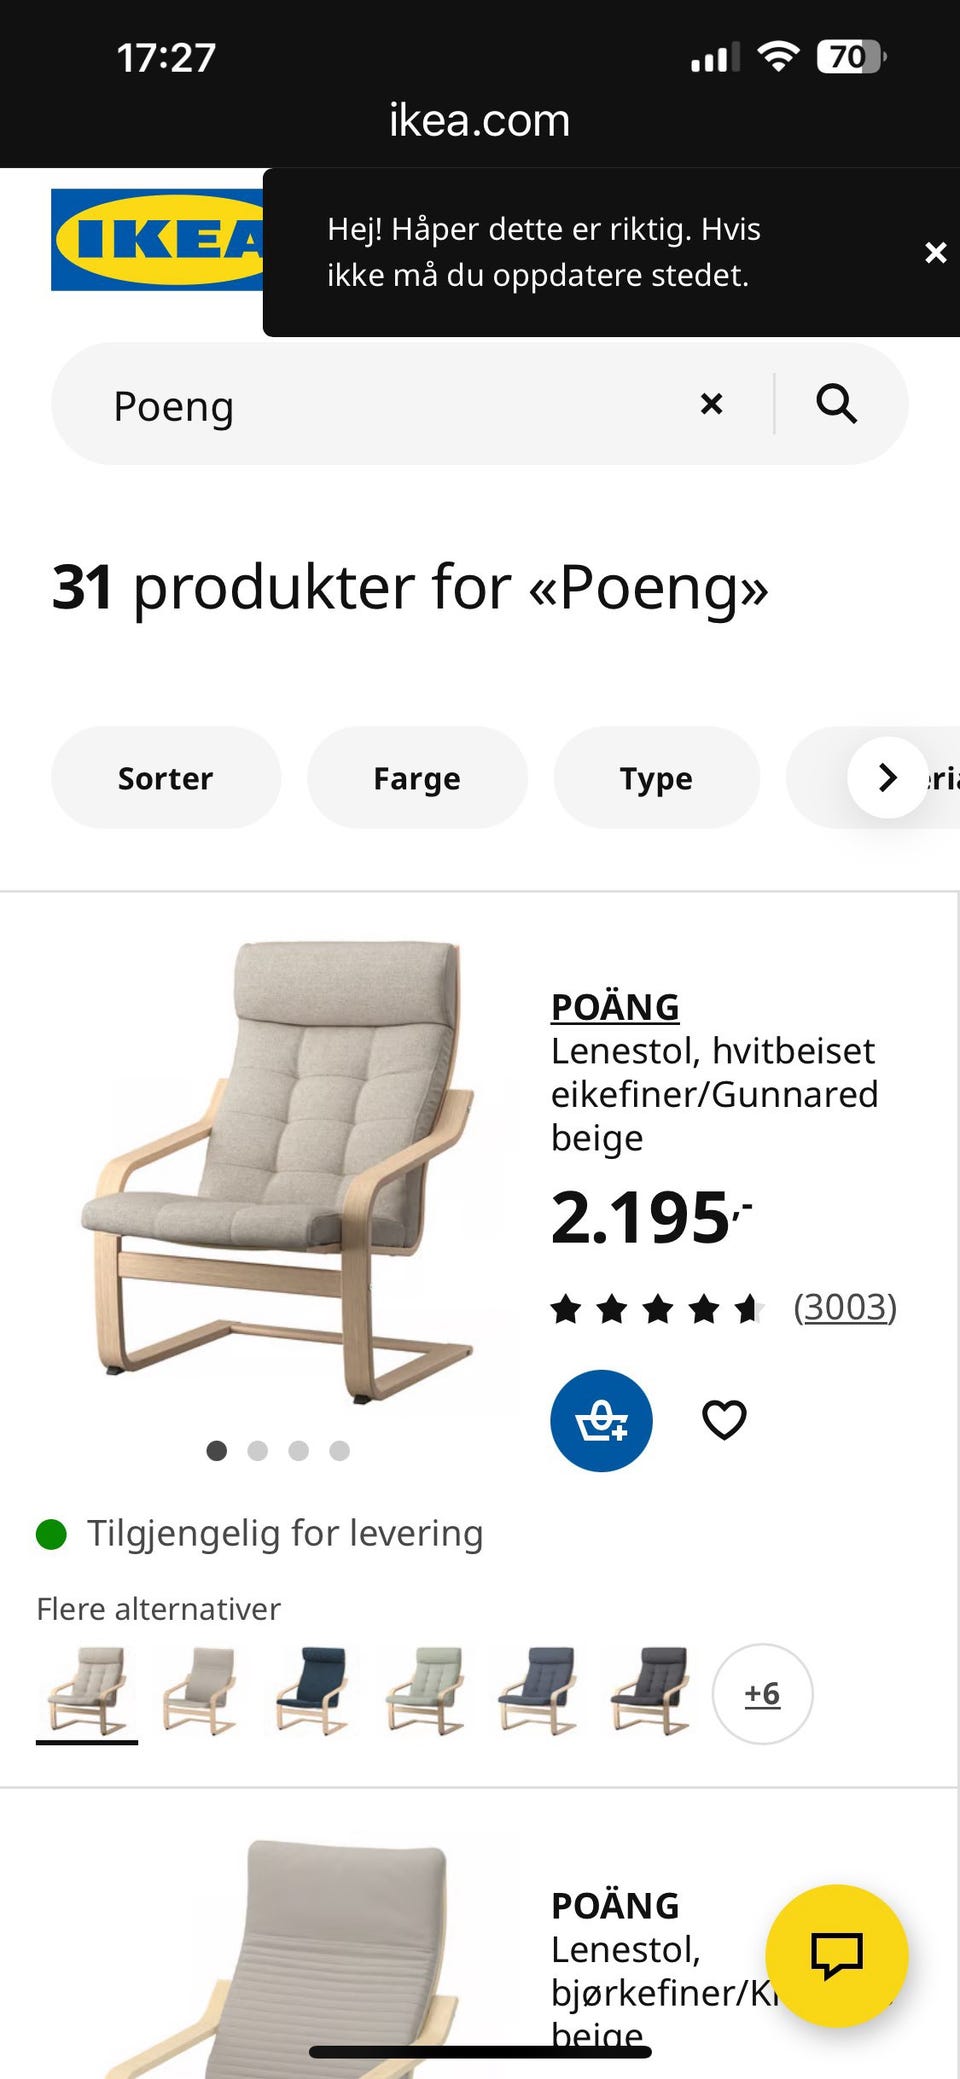Dismiss the location notification with the X
The height and width of the screenshot is (2079, 960).
tap(935, 253)
